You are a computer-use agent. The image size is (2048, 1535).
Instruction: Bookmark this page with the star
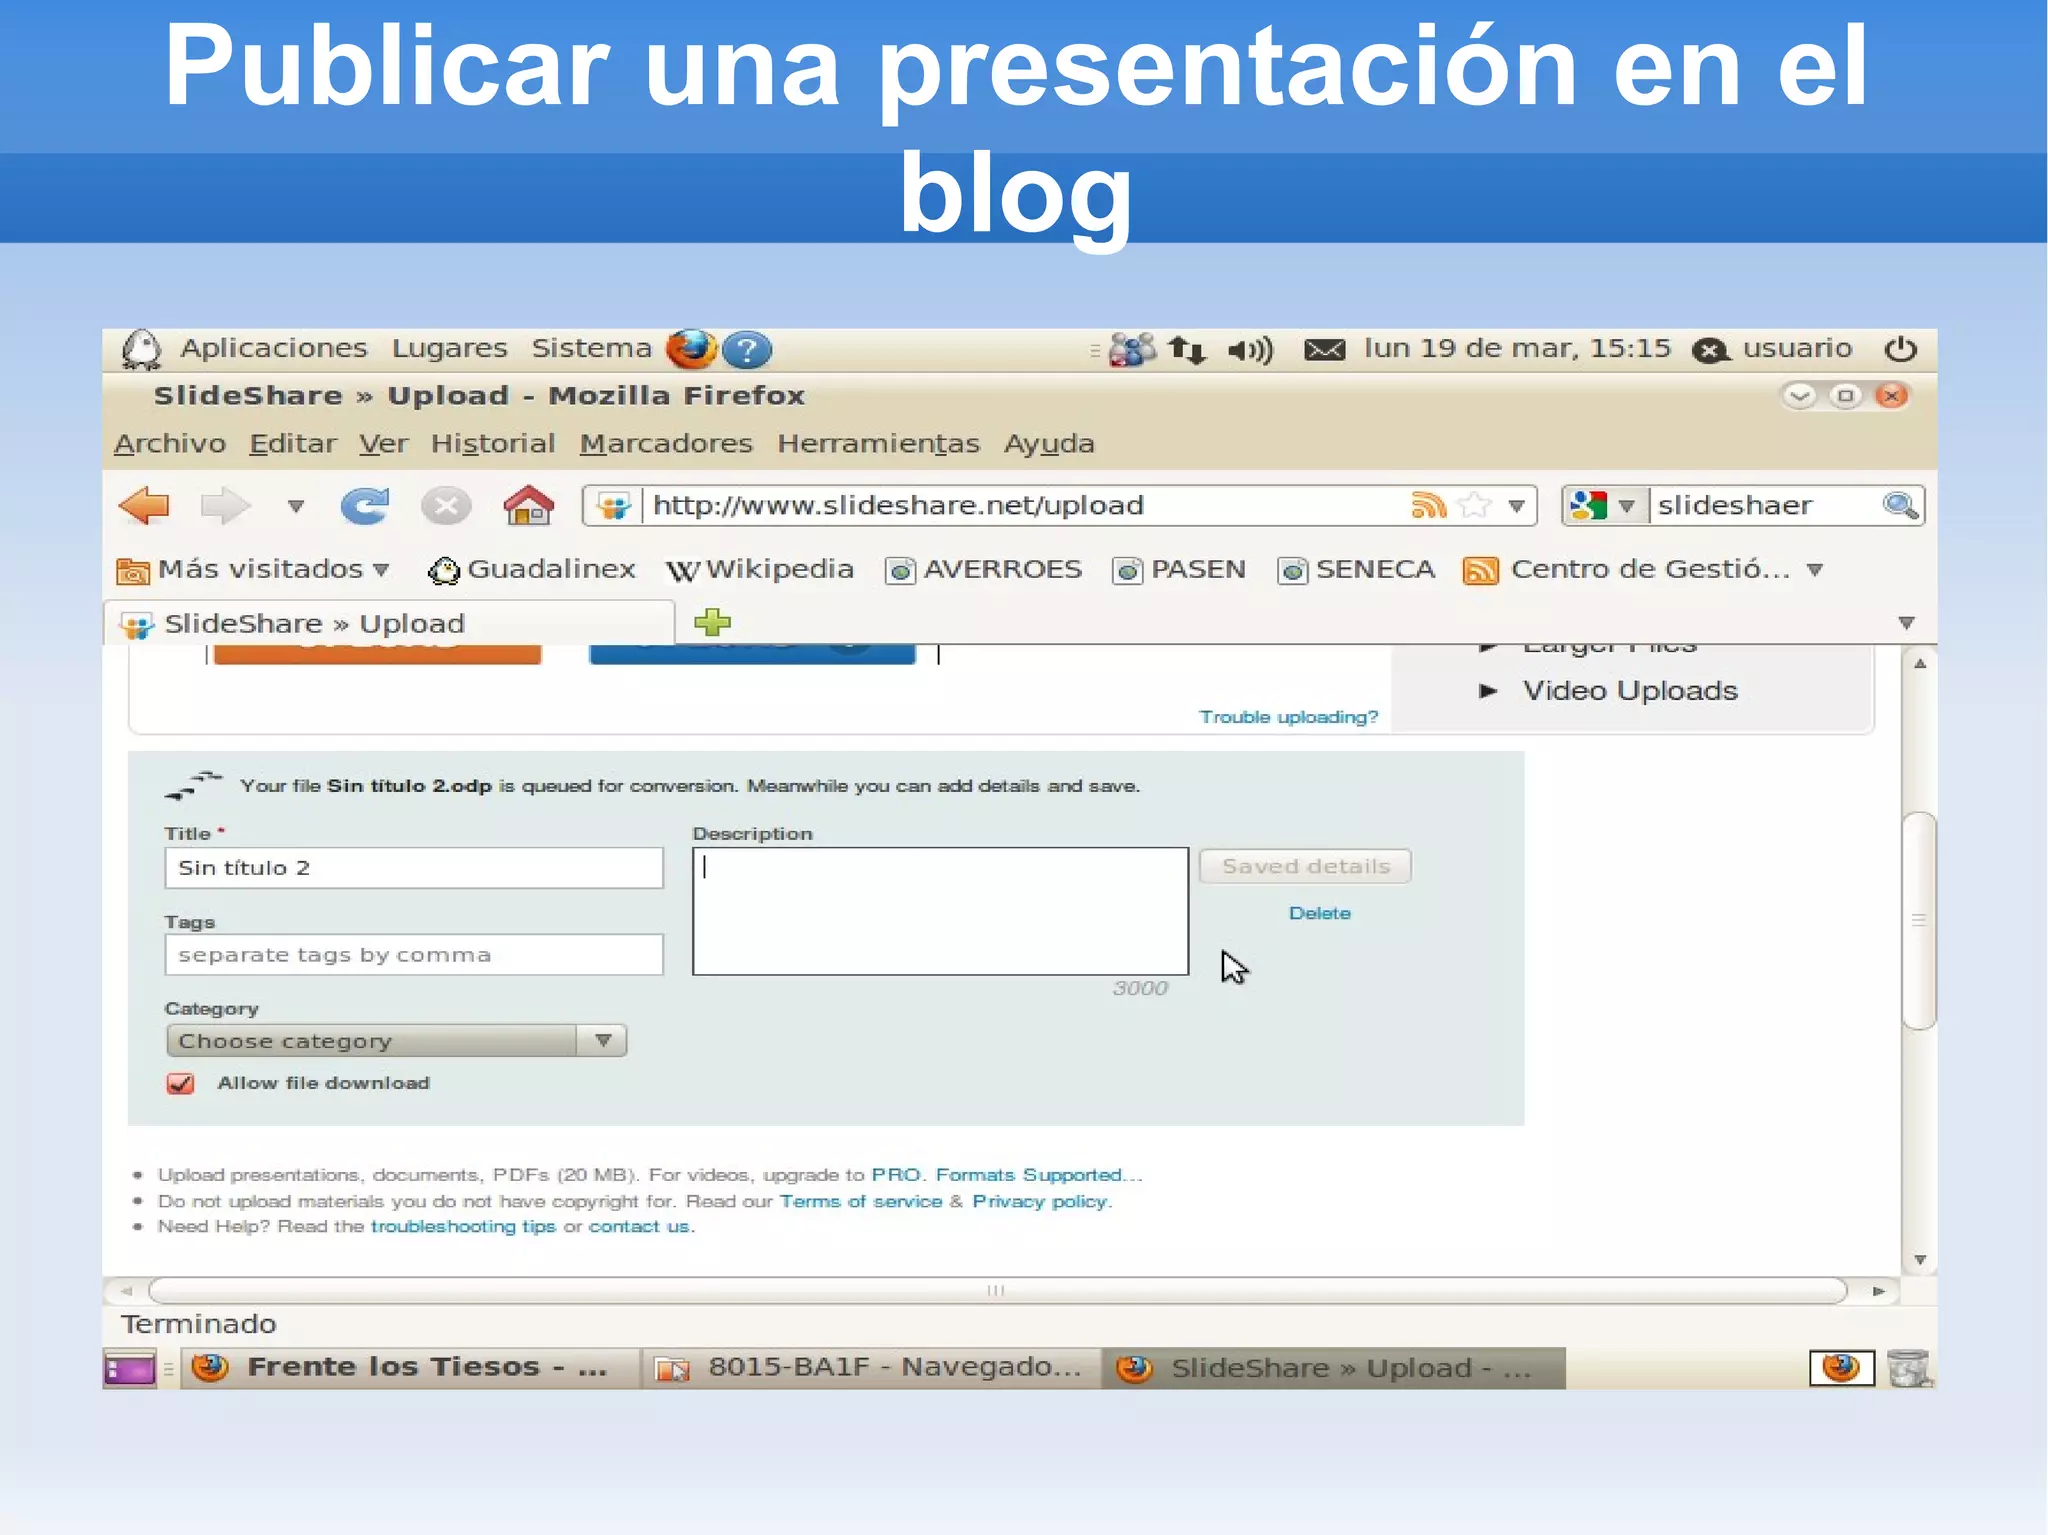pos(1474,505)
